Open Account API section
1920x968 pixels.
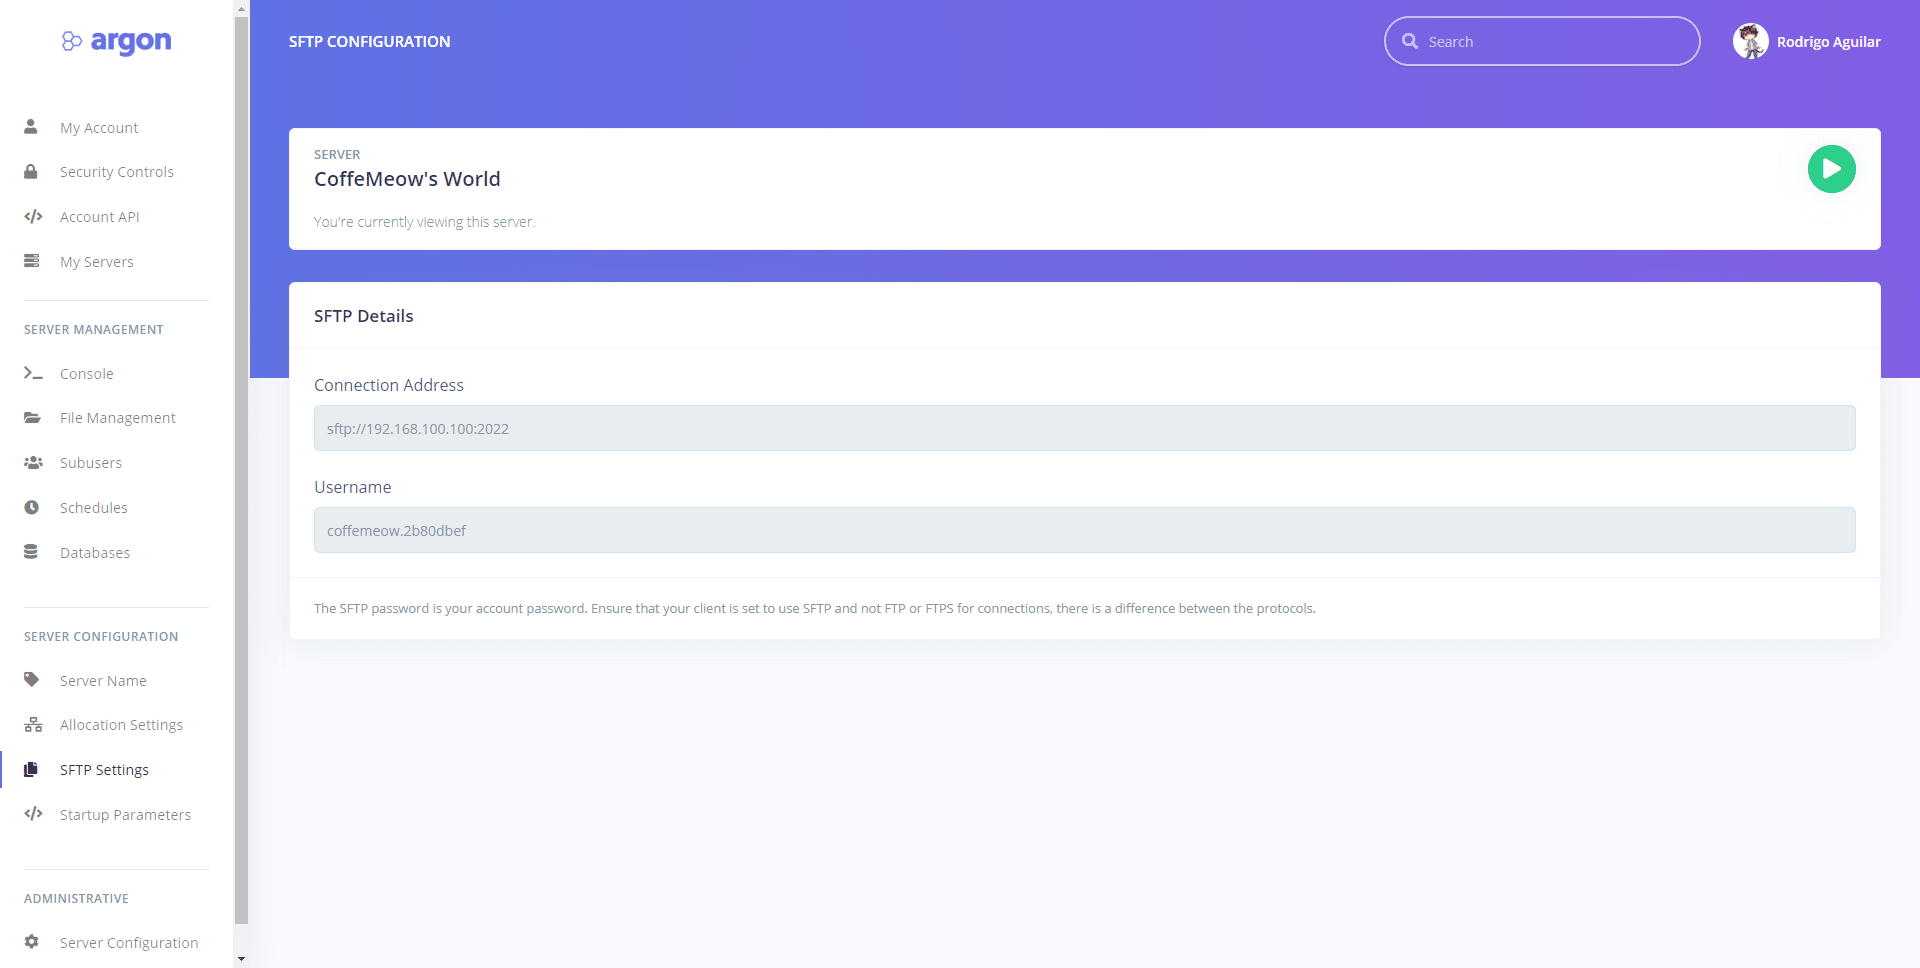tap(99, 217)
